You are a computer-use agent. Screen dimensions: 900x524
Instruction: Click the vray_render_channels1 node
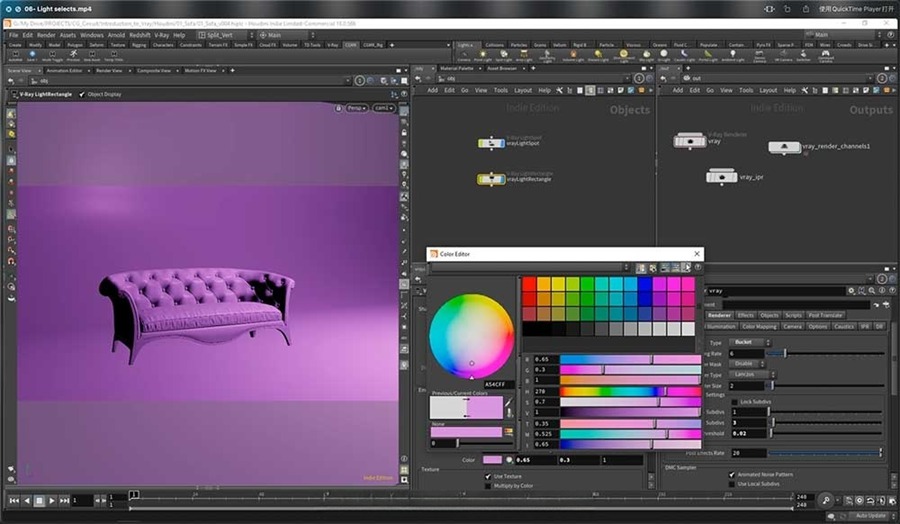pyautogui.click(x=784, y=148)
